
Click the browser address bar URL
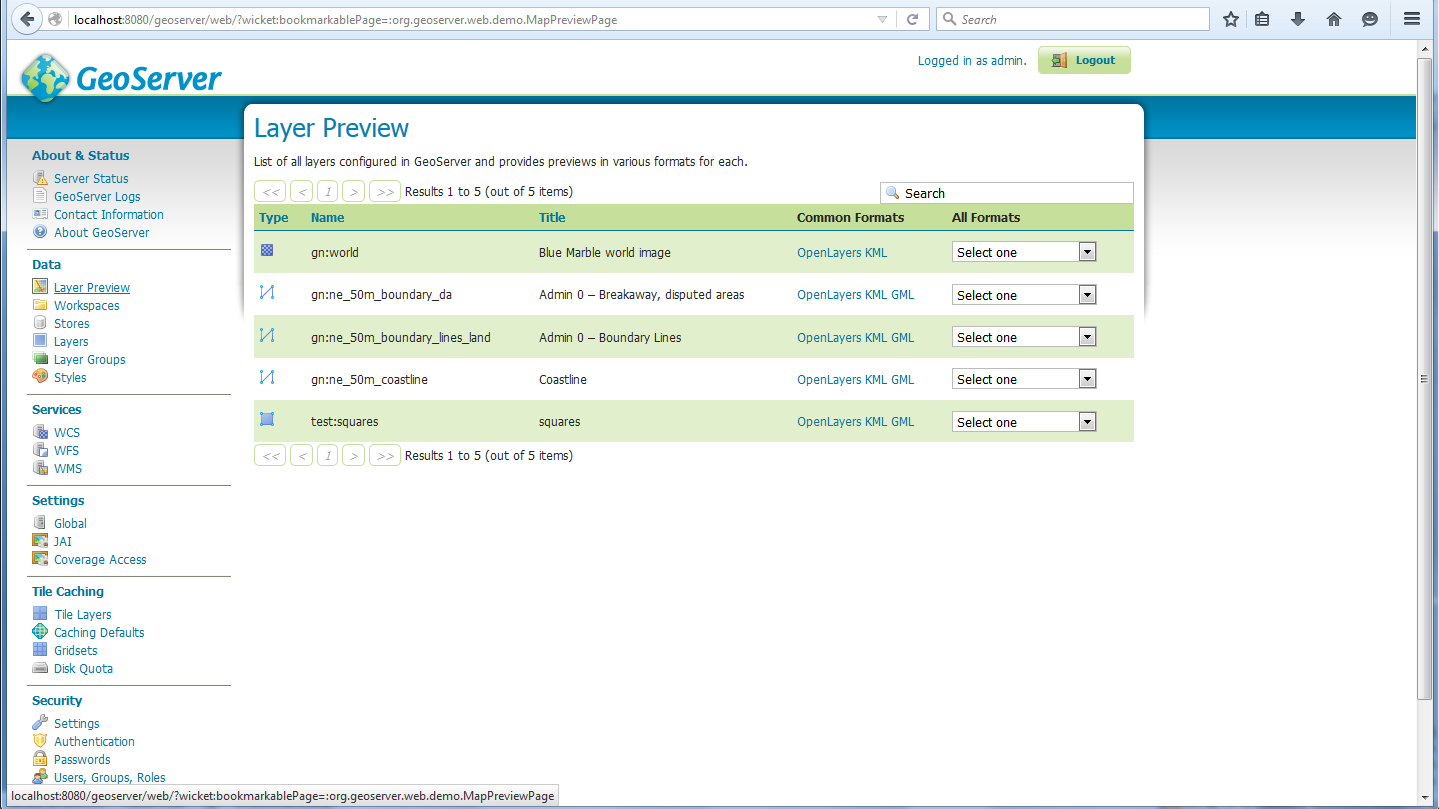coord(345,19)
